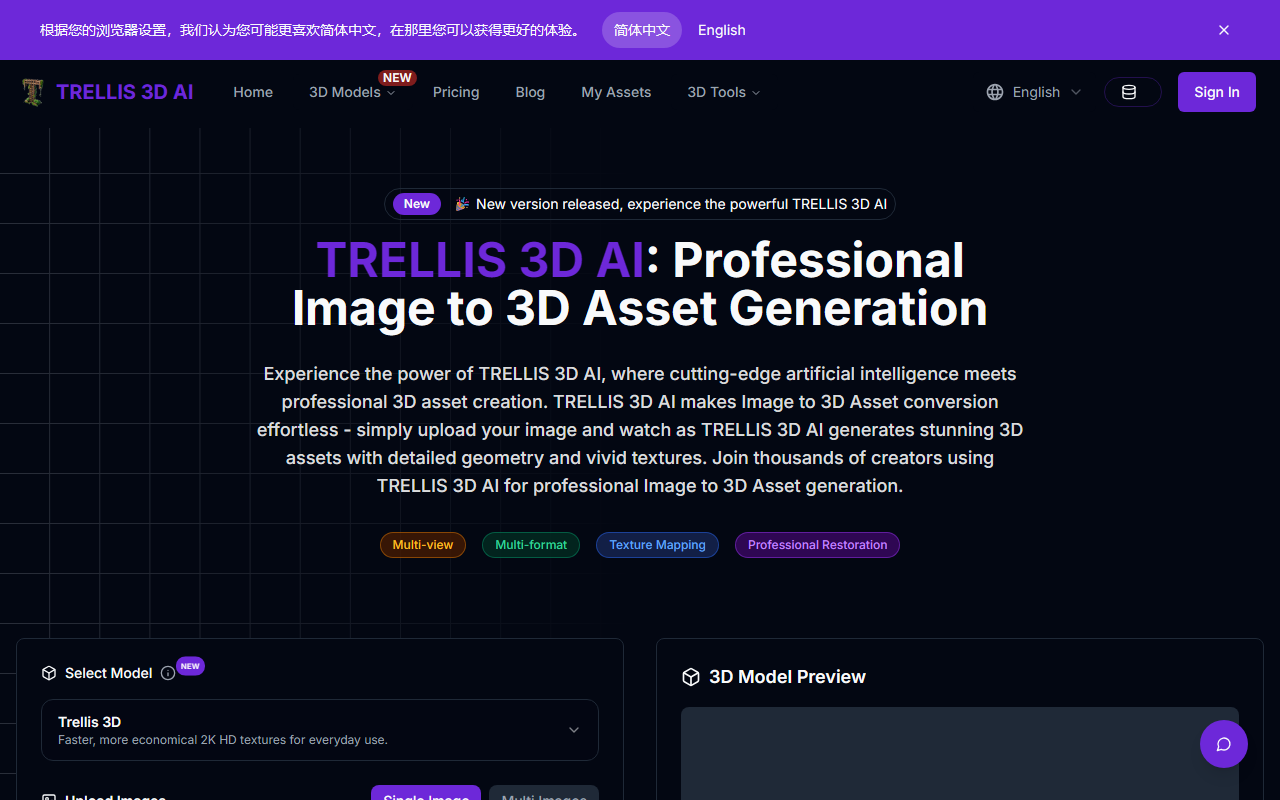Click the NEW badge above 3D Models

point(397,77)
